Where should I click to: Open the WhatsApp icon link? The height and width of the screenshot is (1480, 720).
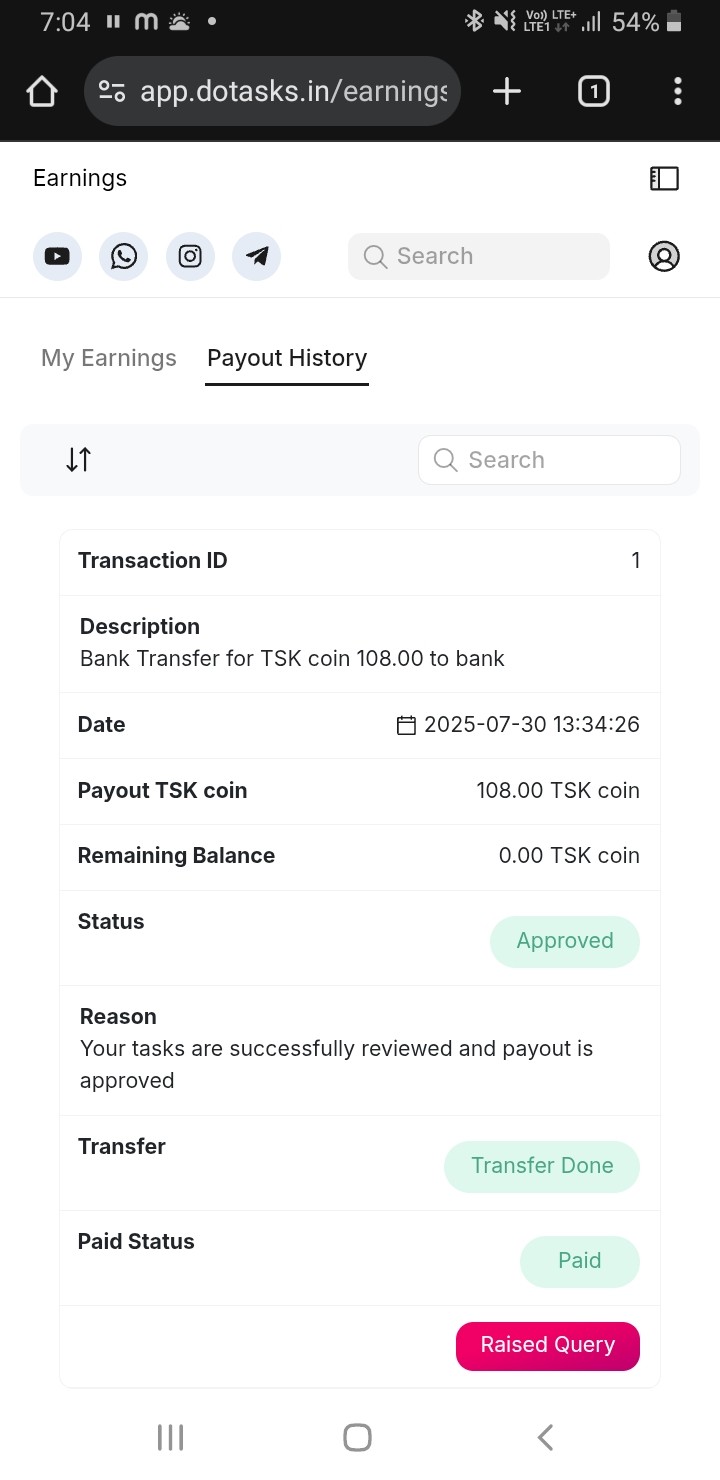coord(123,256)
